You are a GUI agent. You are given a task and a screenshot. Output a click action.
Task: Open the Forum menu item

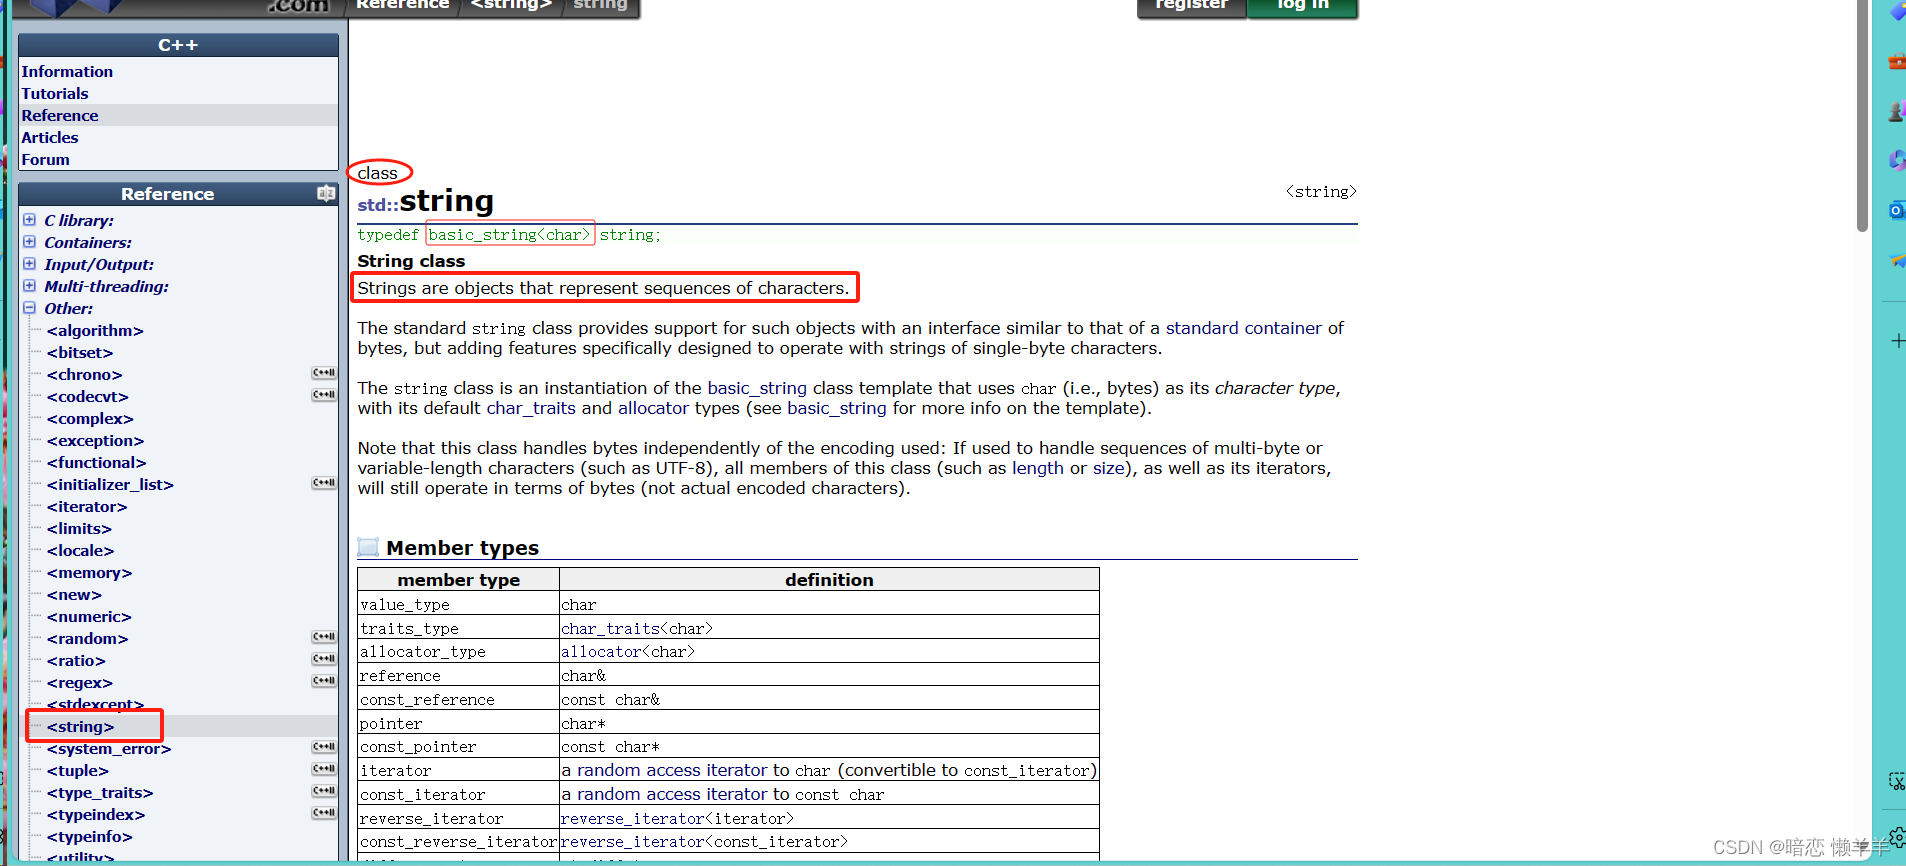click(46, 159)
